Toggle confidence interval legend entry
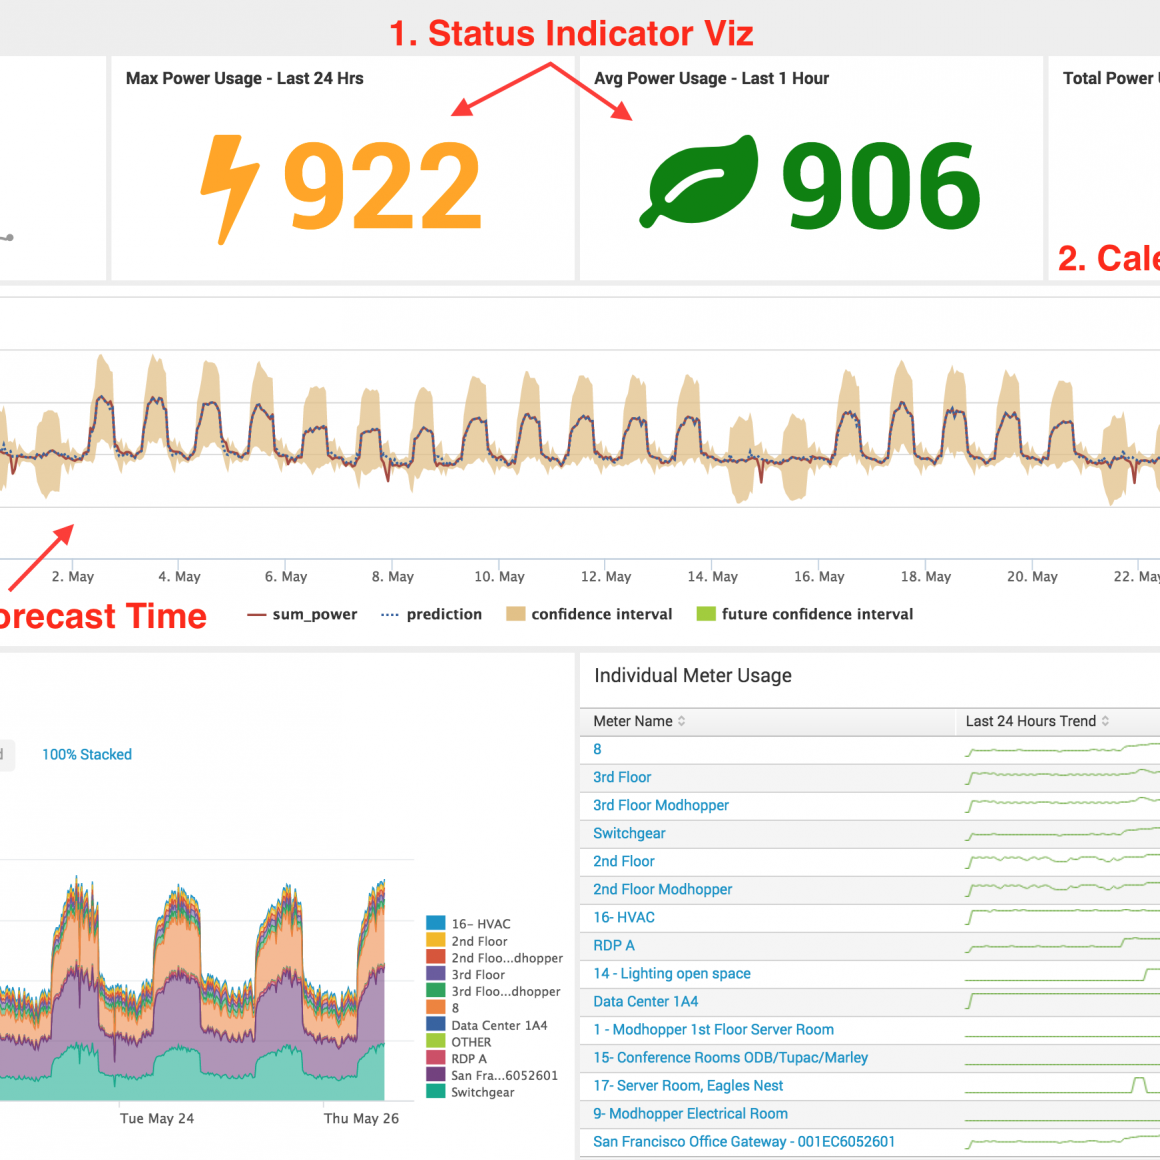Image resolution: width=1160 pixels, height=1160 pixels. point(589,614)
